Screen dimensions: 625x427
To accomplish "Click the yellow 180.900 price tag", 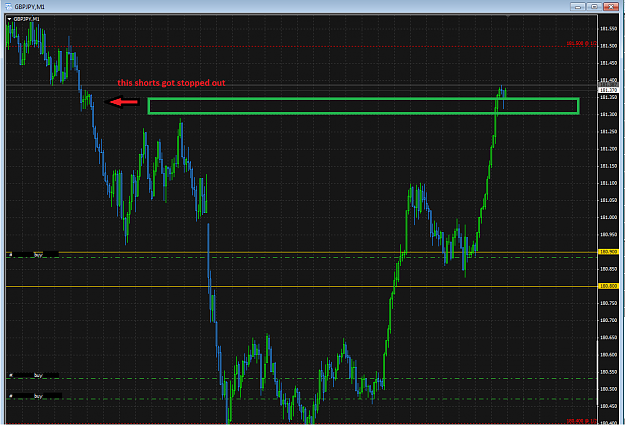I will pyautogui.click(x=608, y=252).
